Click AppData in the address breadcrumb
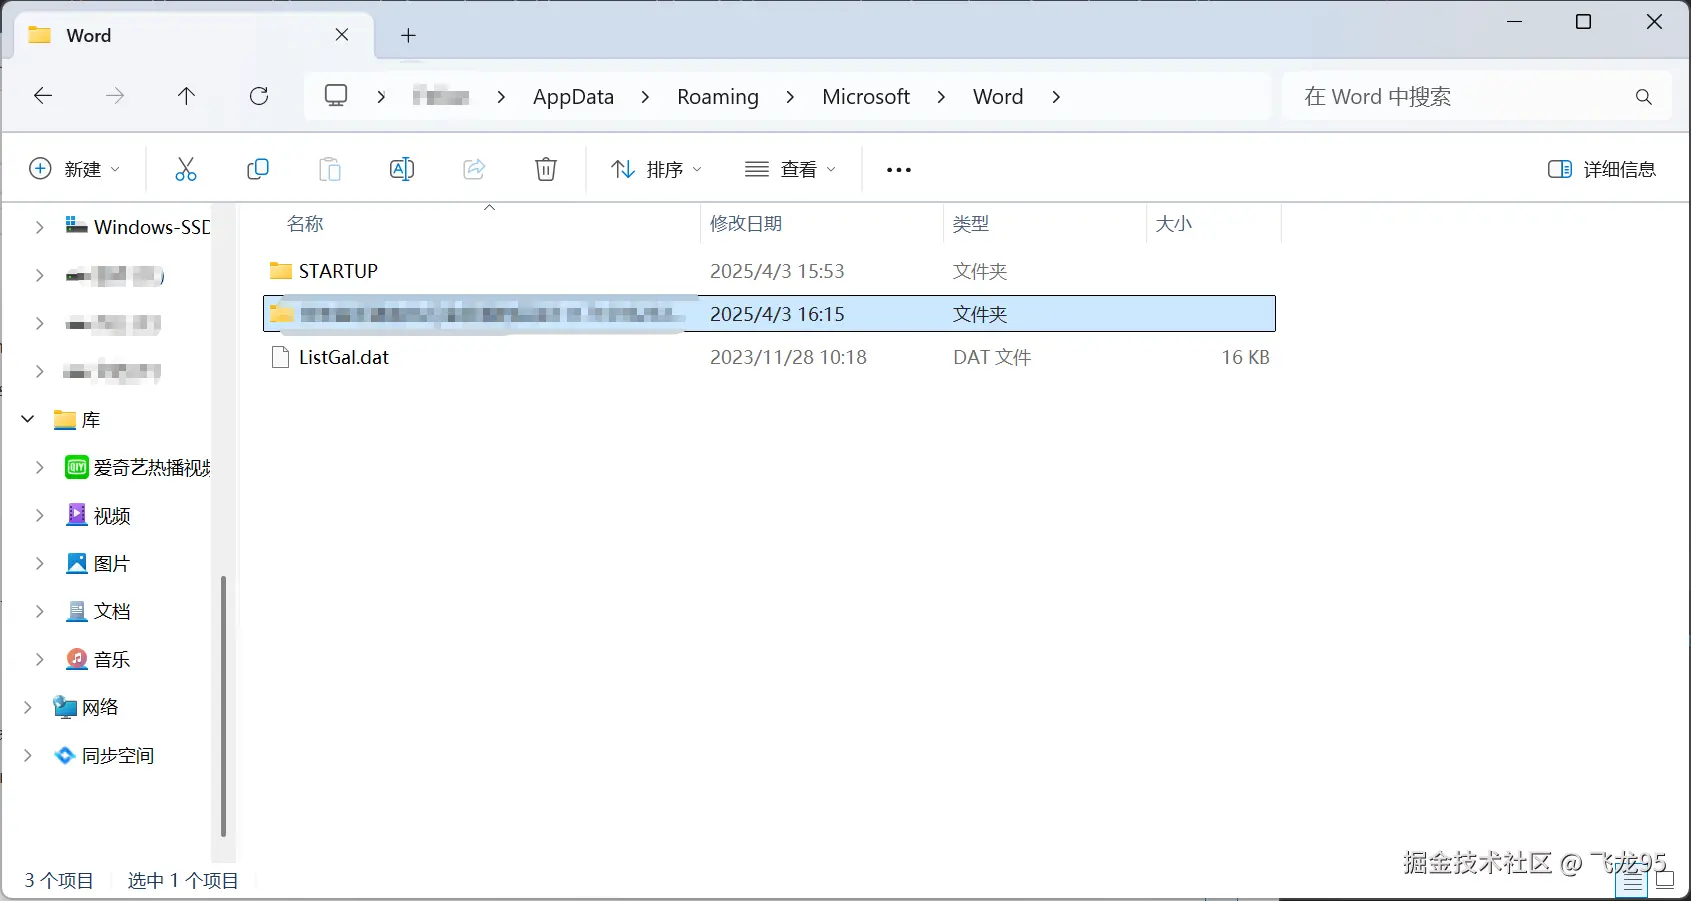Screen dimensions: 1691x901 coord(573,97)
